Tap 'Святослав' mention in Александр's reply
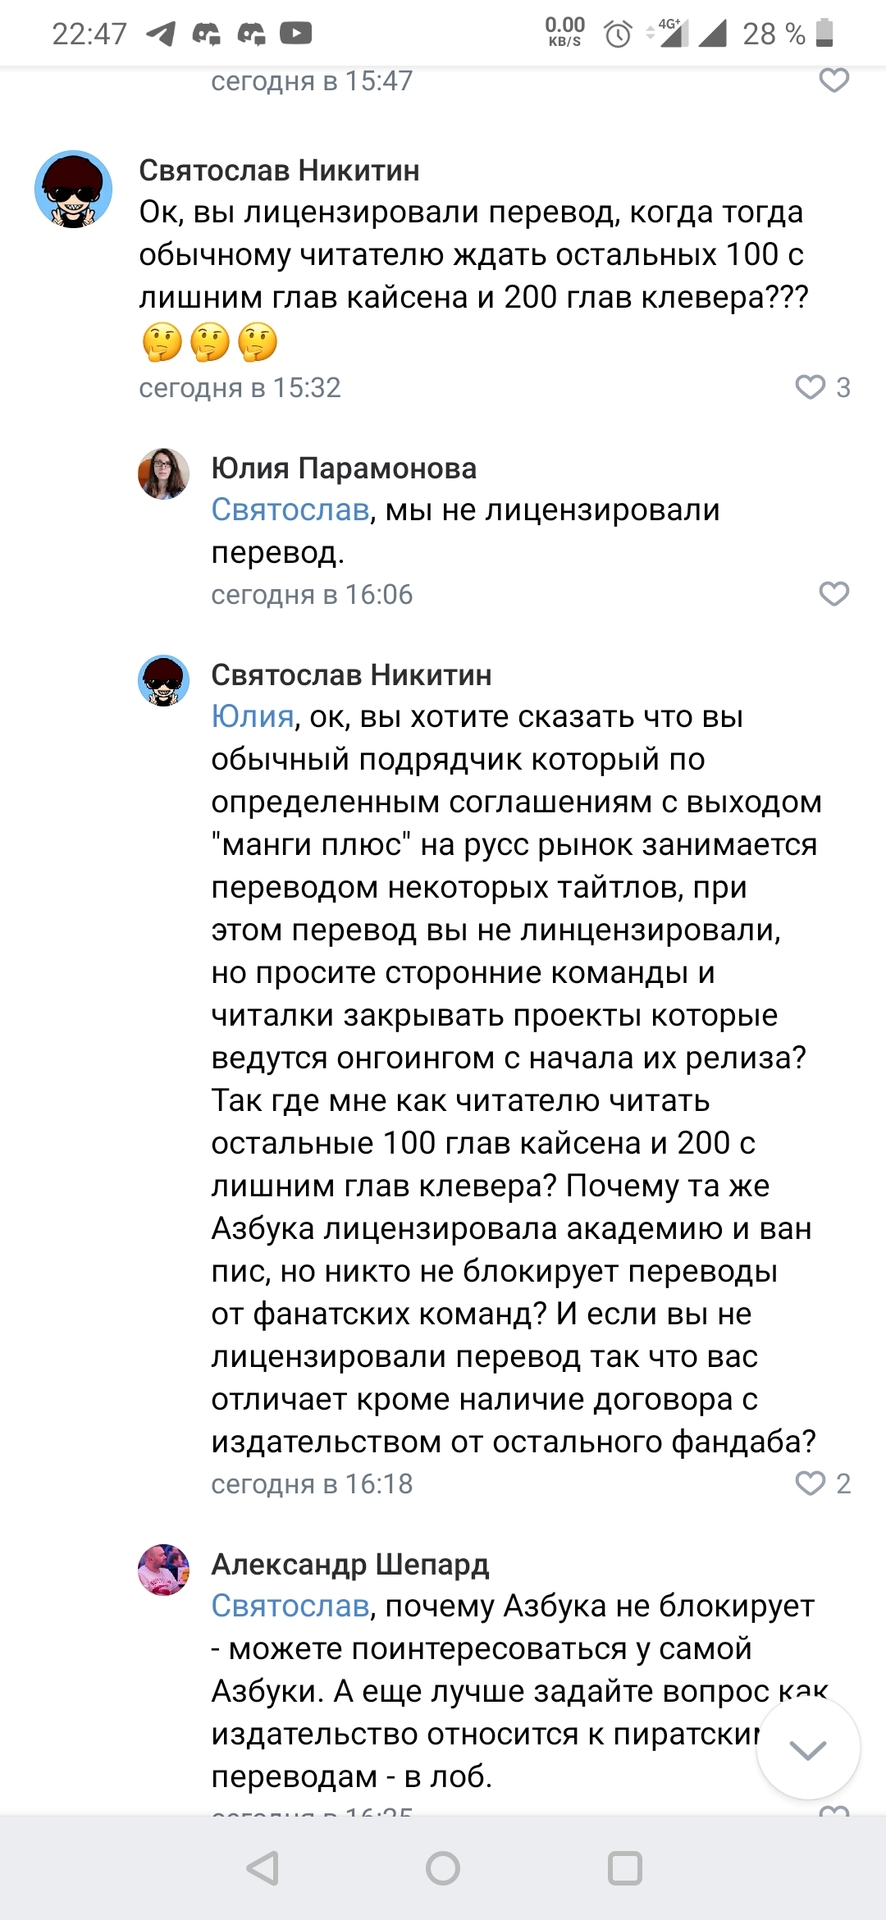 [x=290, y=1606]
